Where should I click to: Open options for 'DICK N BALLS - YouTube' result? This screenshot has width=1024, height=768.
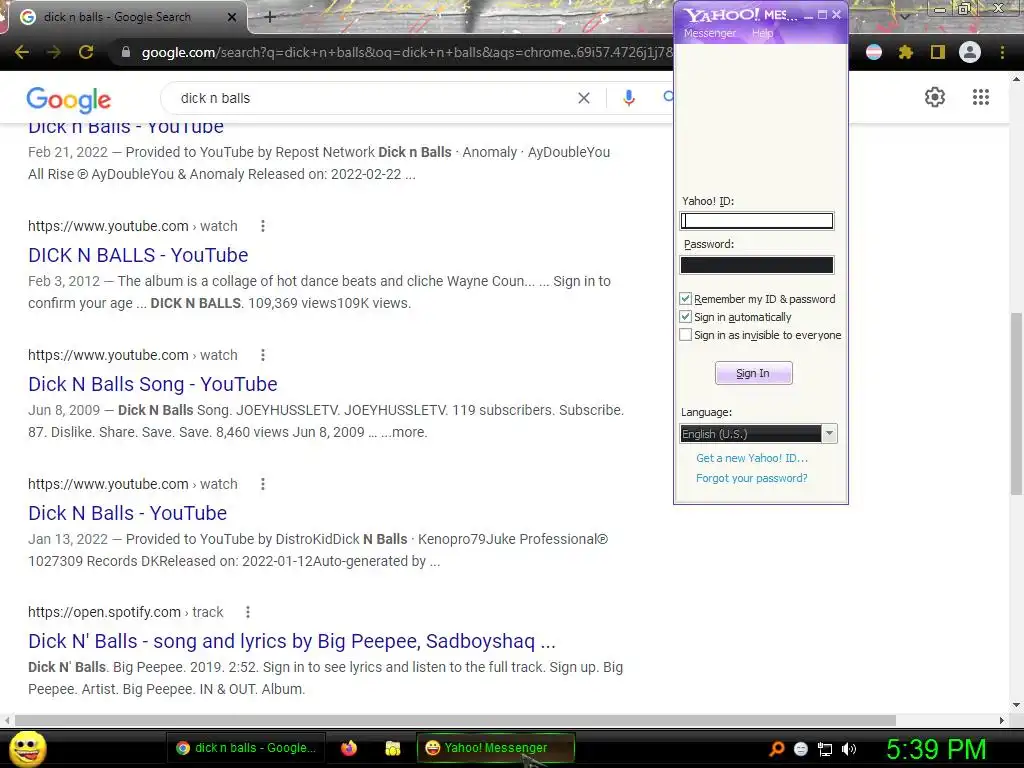coord(263,226)
